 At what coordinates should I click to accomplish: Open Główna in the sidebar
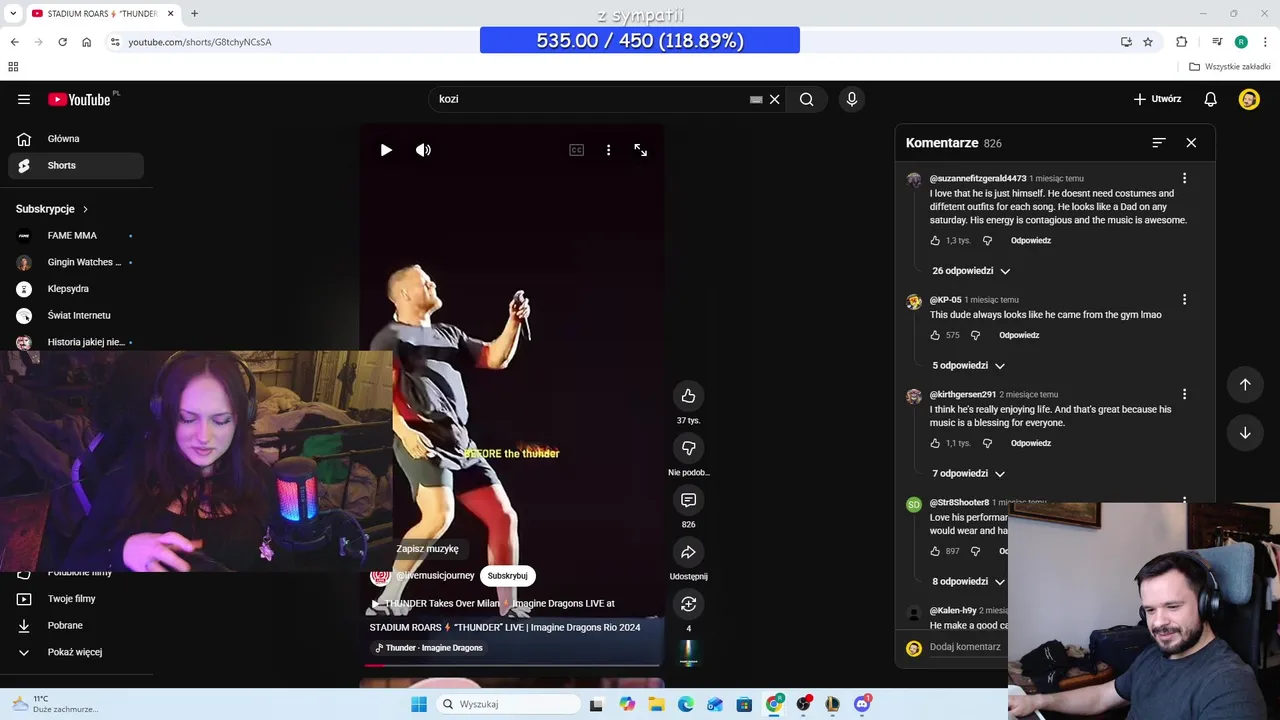[76, 139]
